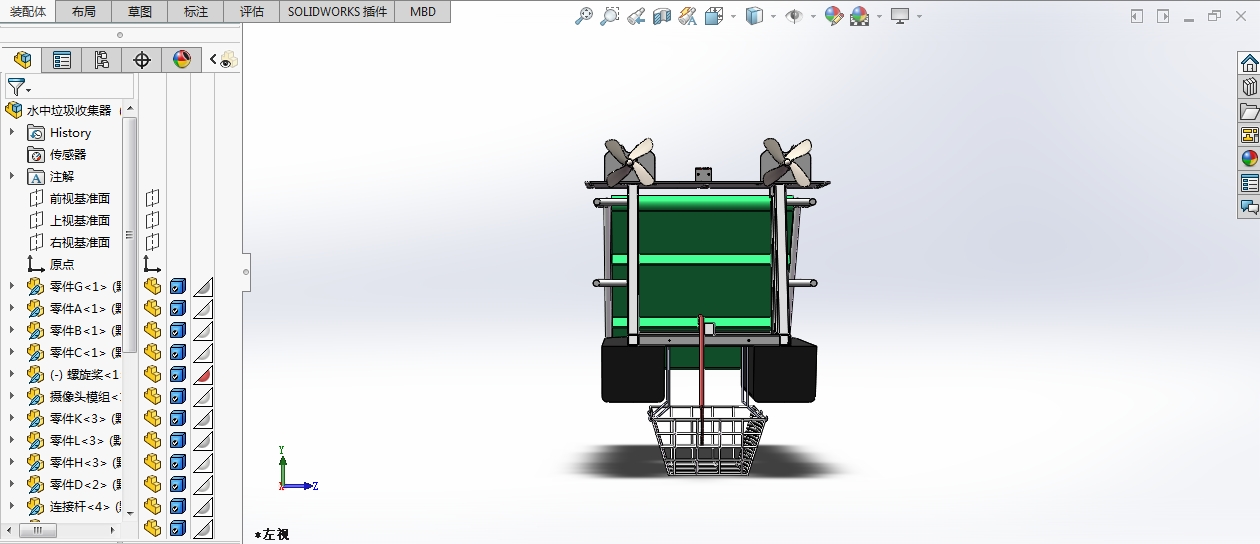Image resolution: width=1260 pixels, height=544 pixels.
Task: Open the View Settings dropdown arrow
Action: 918,16
